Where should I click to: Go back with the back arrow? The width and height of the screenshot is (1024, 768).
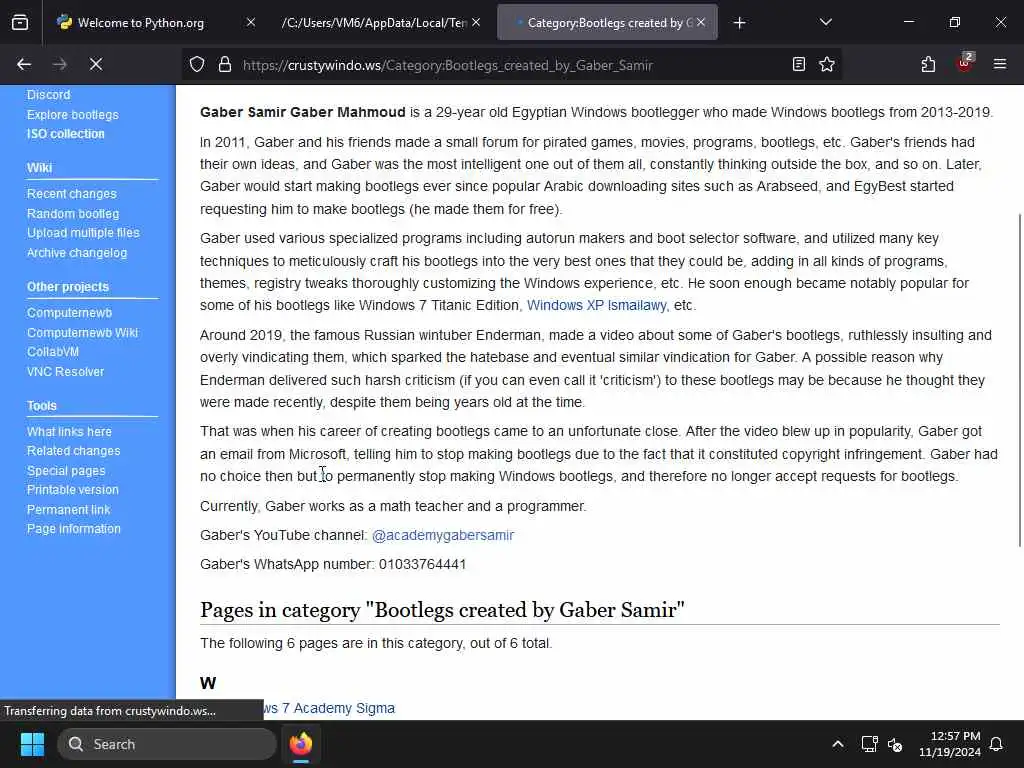pos(24,64)
